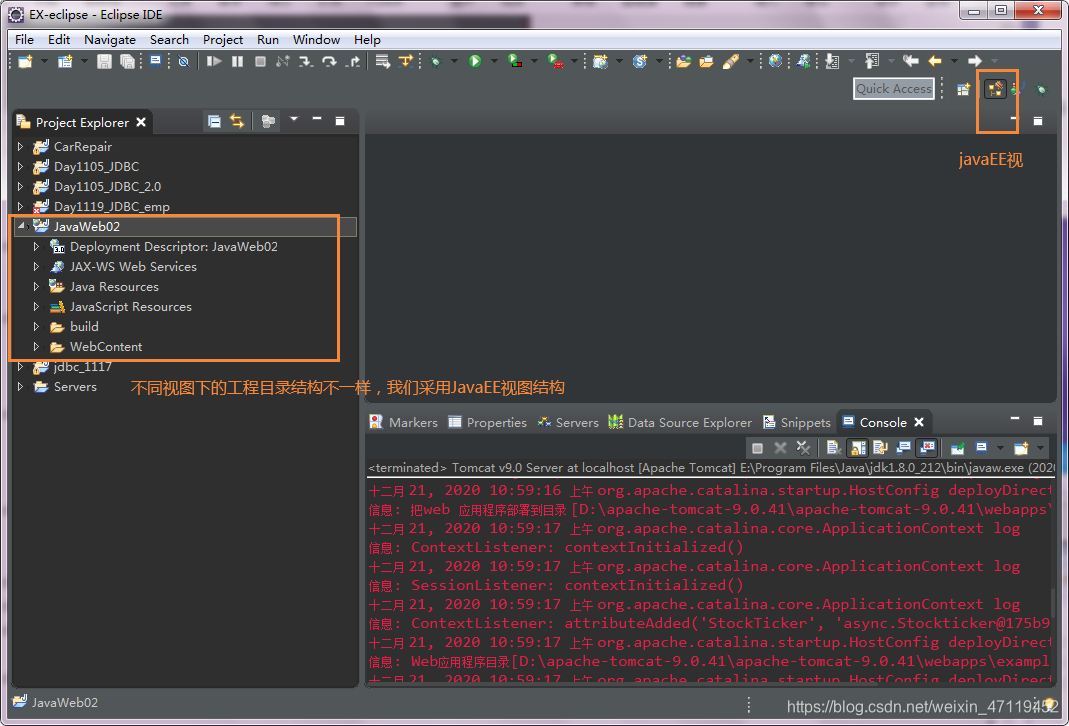Toggle Show Console on standard error change
The image size is (1069, 726).
pos(927,448)
